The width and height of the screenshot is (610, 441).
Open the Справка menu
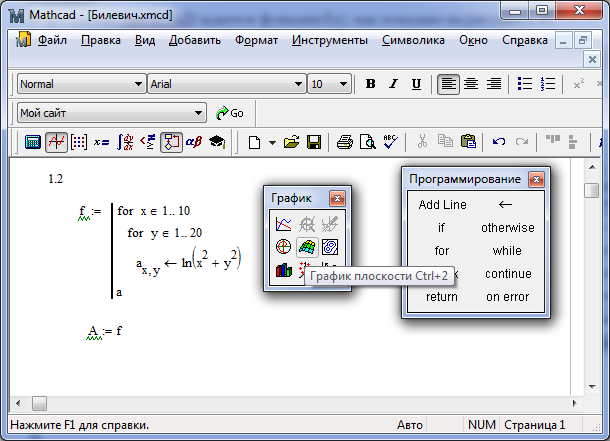(x=525, y=40)
